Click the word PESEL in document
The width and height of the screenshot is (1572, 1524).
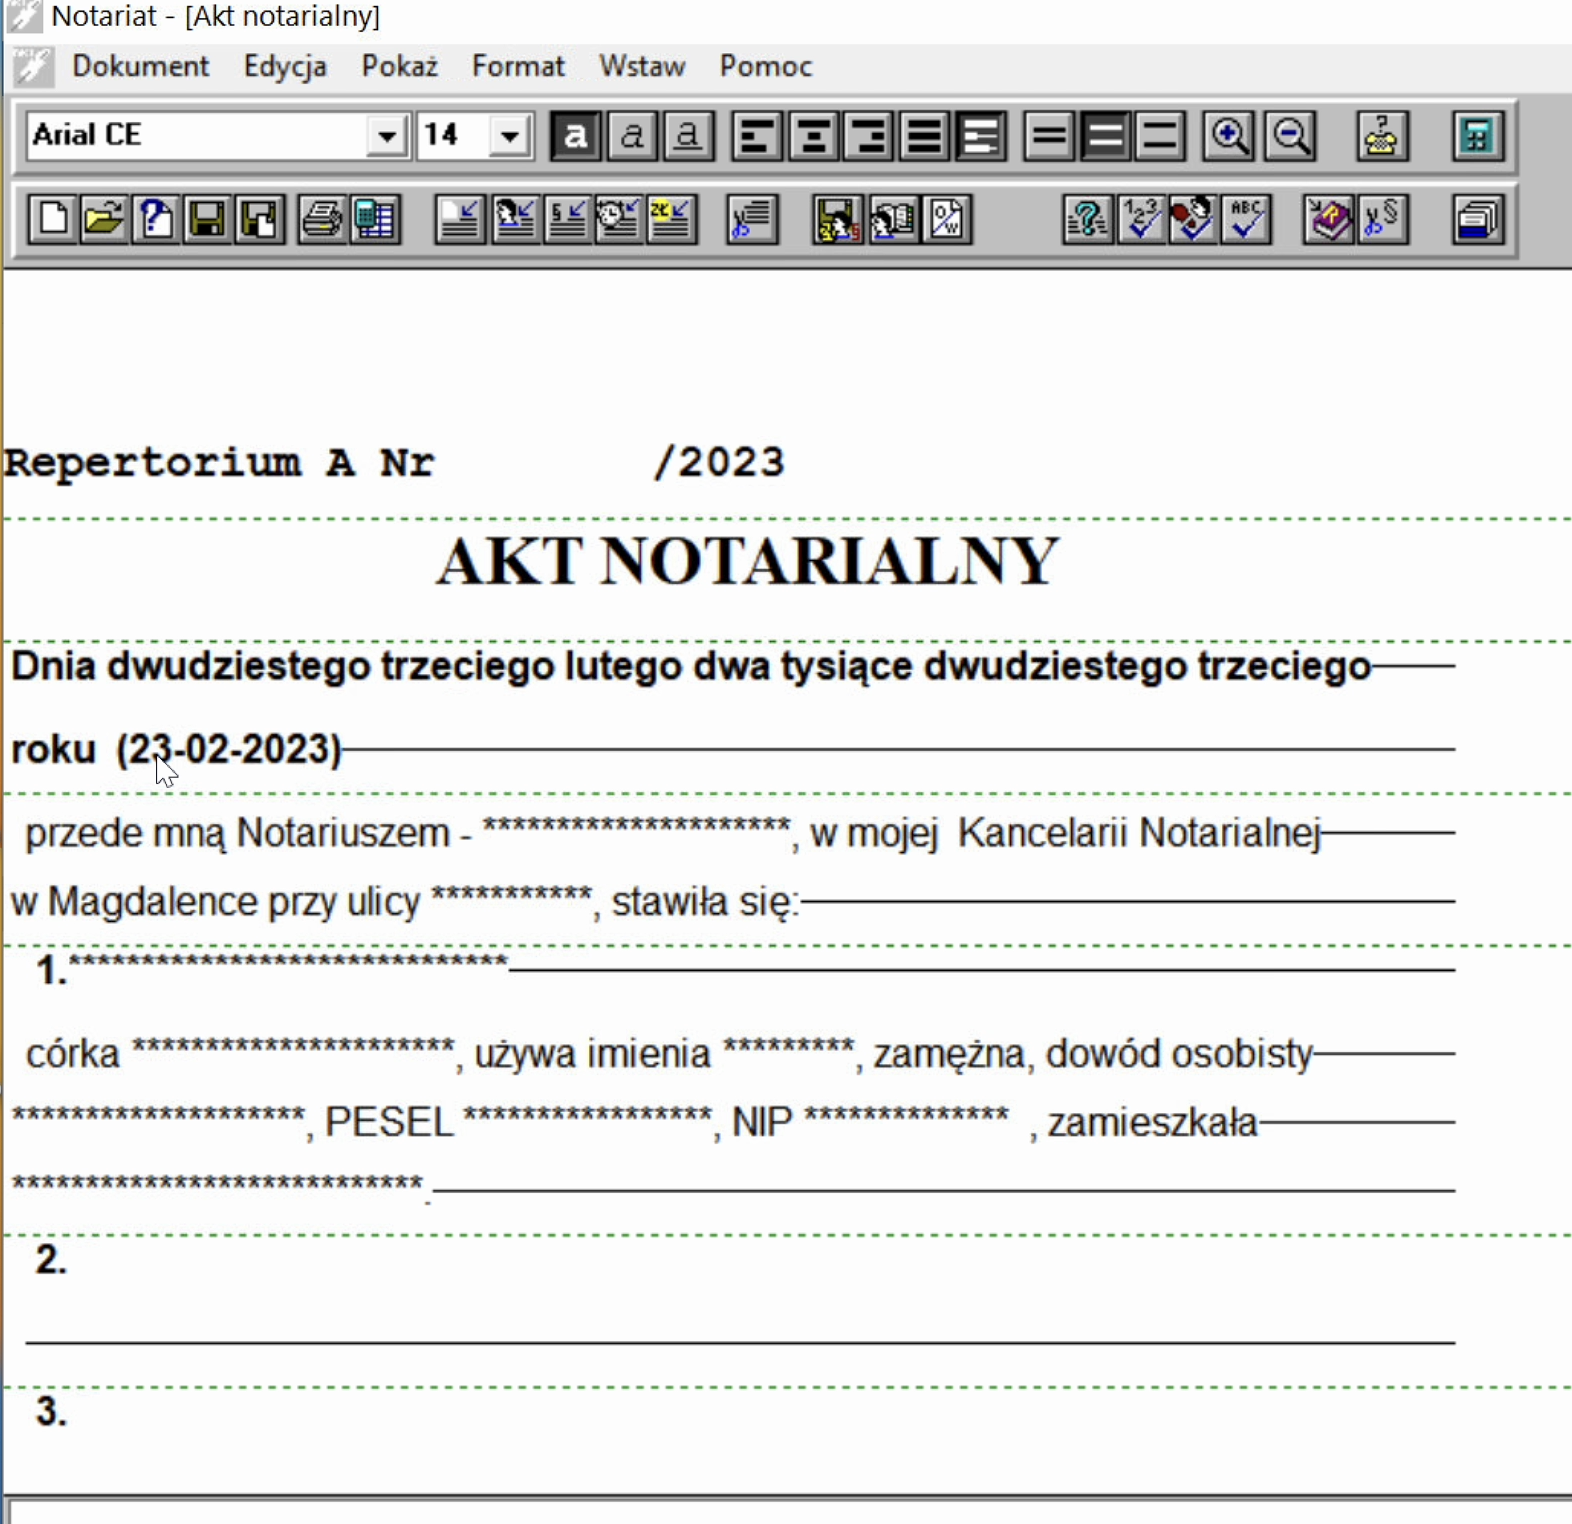(389, 1122)
